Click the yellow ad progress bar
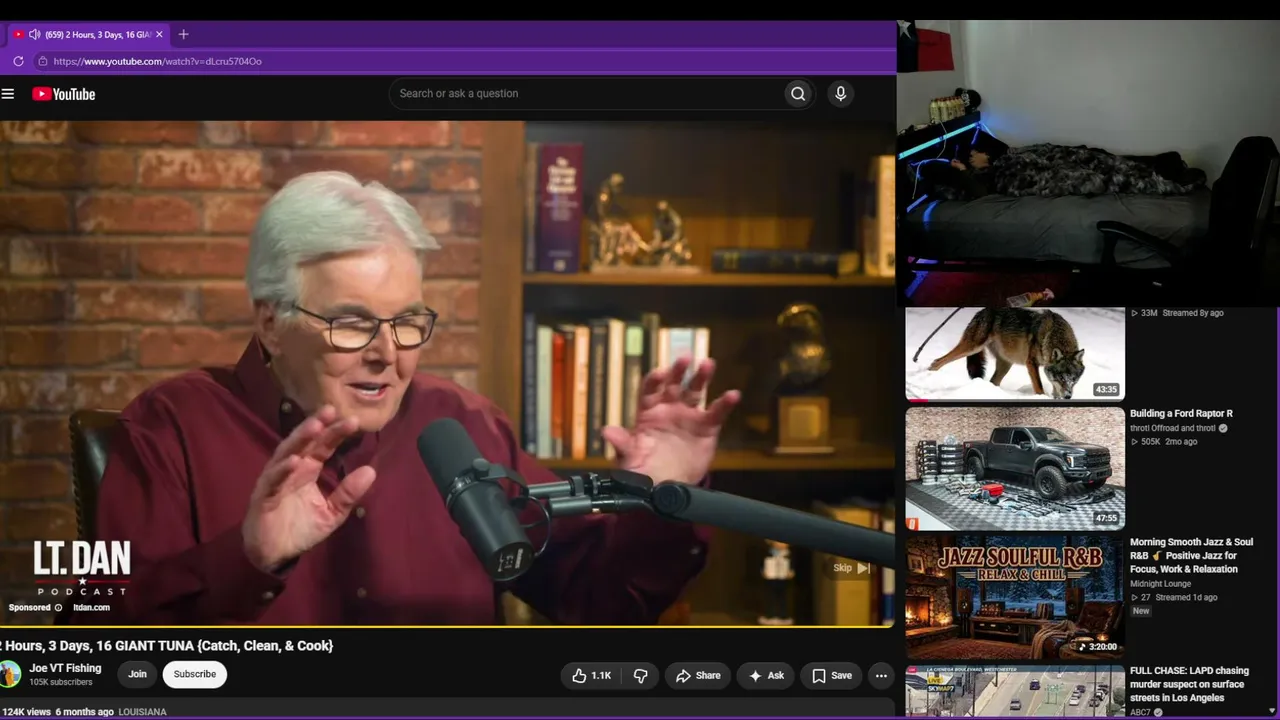The width and height of the screenshot is (1280, 720). pyautogui.click(x=447, y=626)
